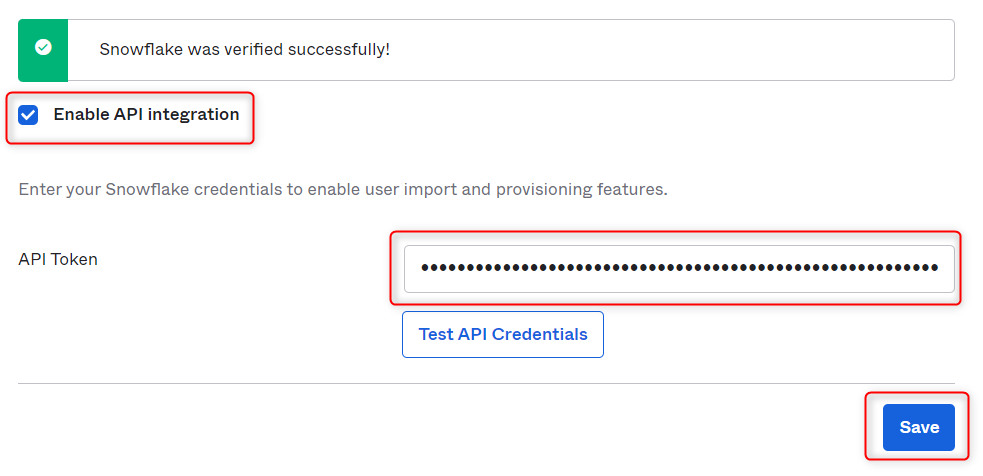Save the Snowflake API settings
983x476 pixels.
pos(918,427)
